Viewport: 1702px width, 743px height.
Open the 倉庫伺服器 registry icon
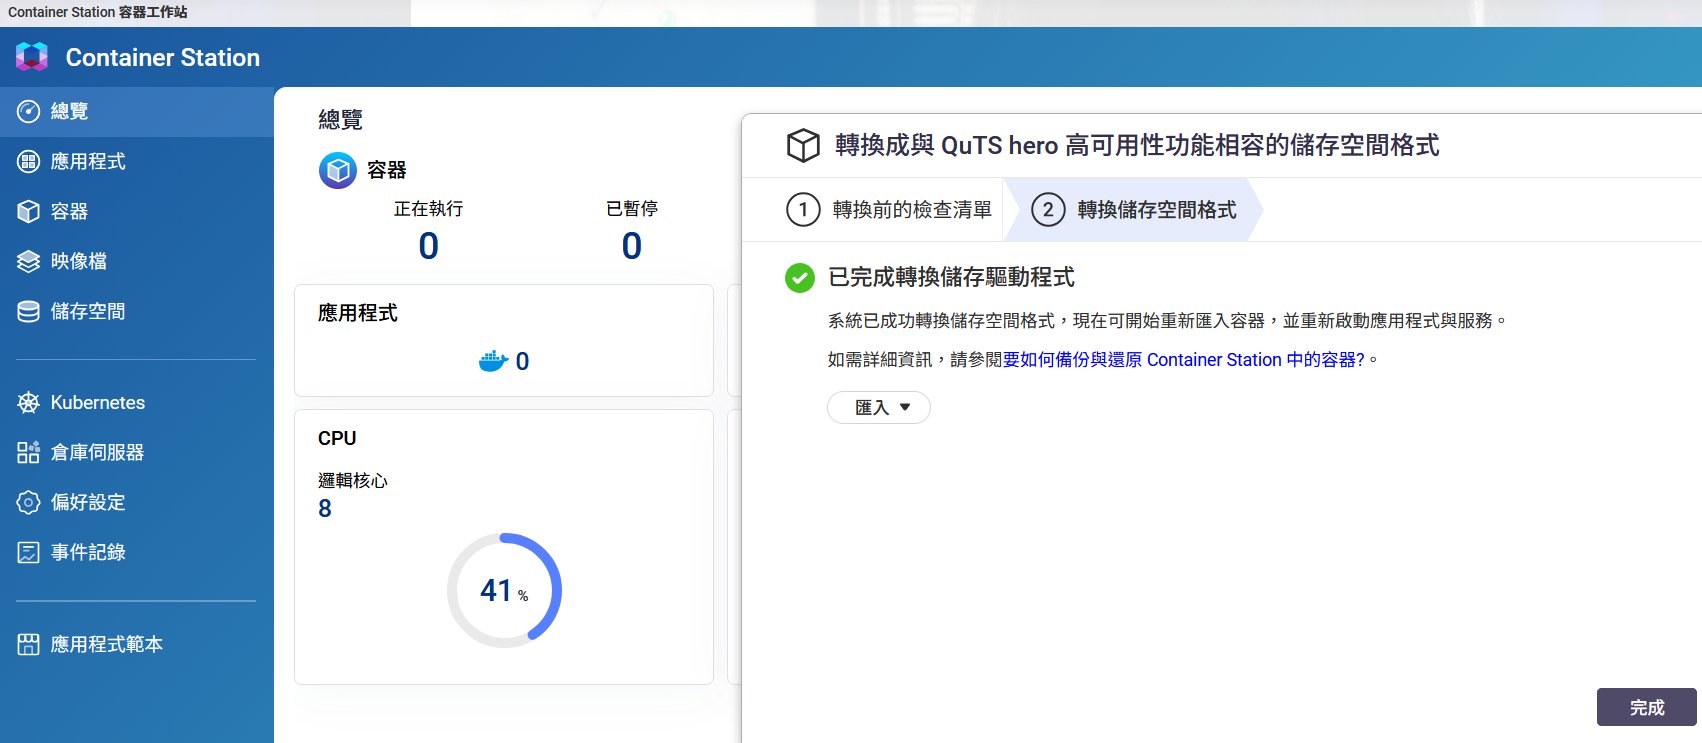click(29, 452)
